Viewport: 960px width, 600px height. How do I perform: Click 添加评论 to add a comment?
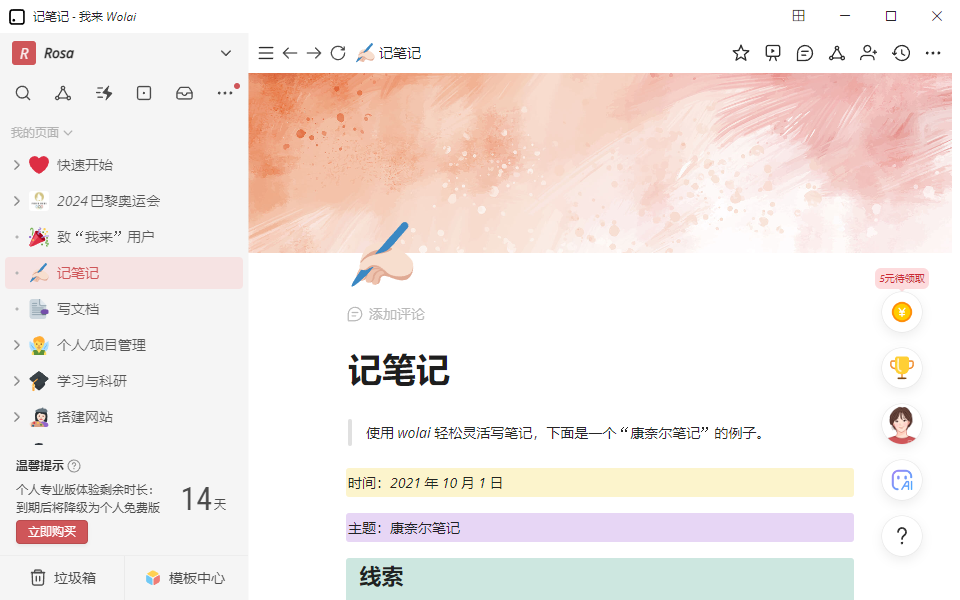[386, 314]
